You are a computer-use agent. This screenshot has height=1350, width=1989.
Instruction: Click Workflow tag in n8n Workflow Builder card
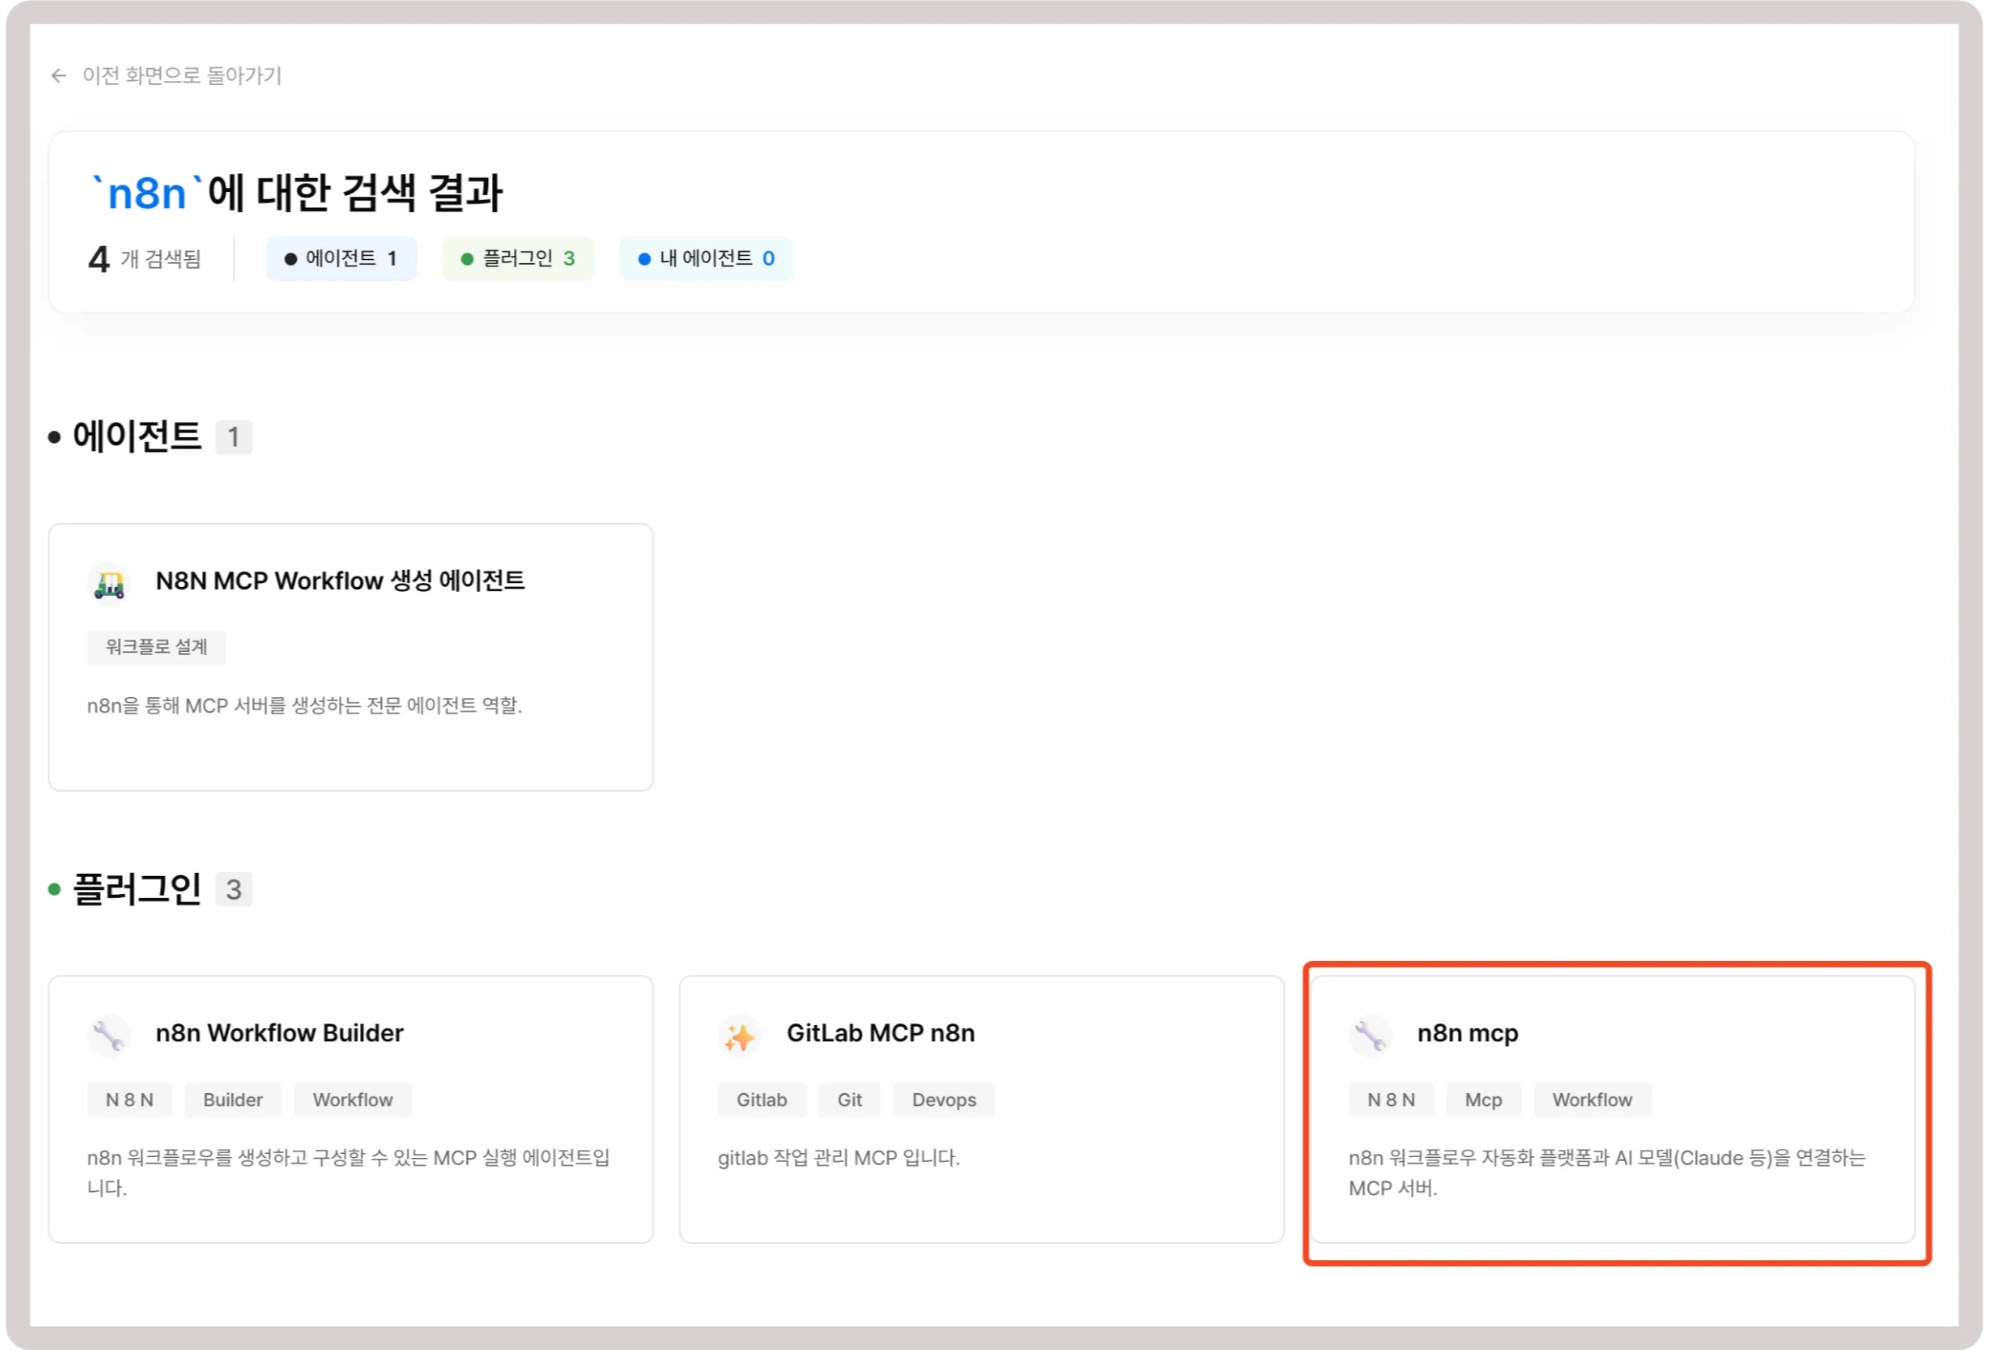pyautogui.click(x=352, y=1100)
